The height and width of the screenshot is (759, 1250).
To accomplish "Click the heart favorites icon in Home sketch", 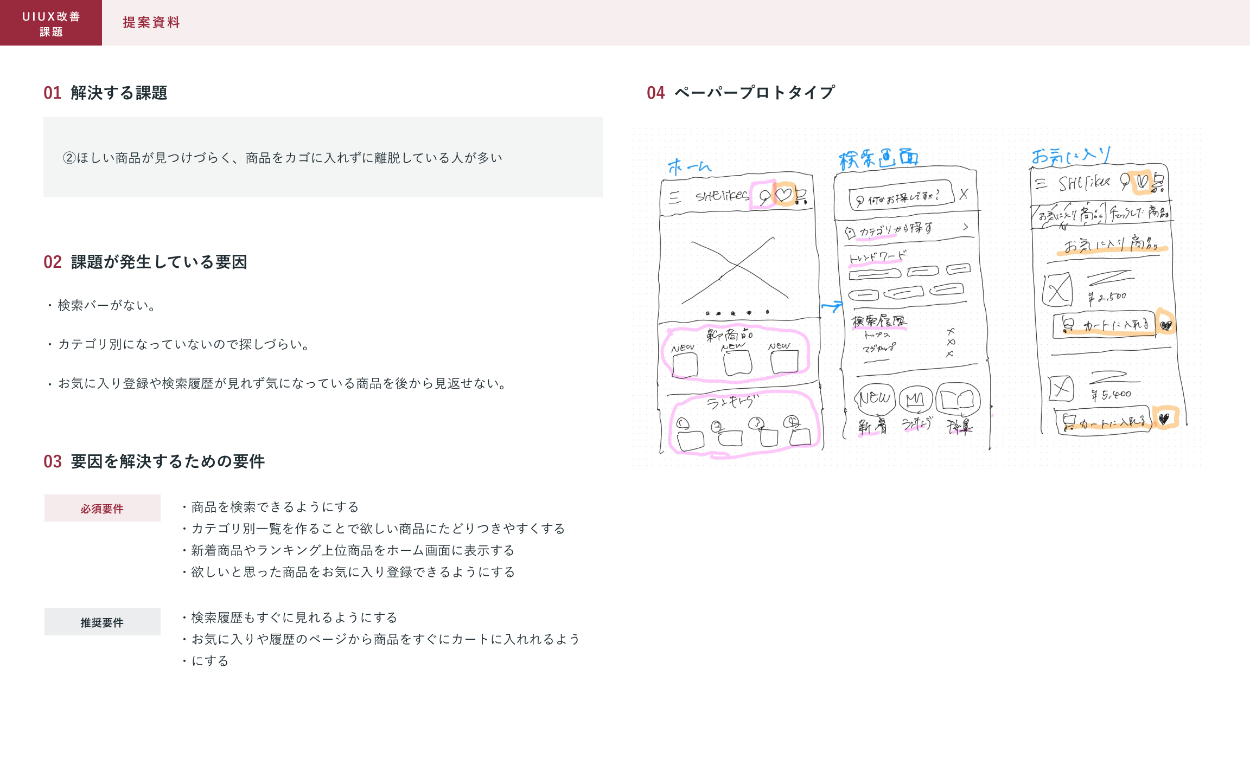I will 784,194.
